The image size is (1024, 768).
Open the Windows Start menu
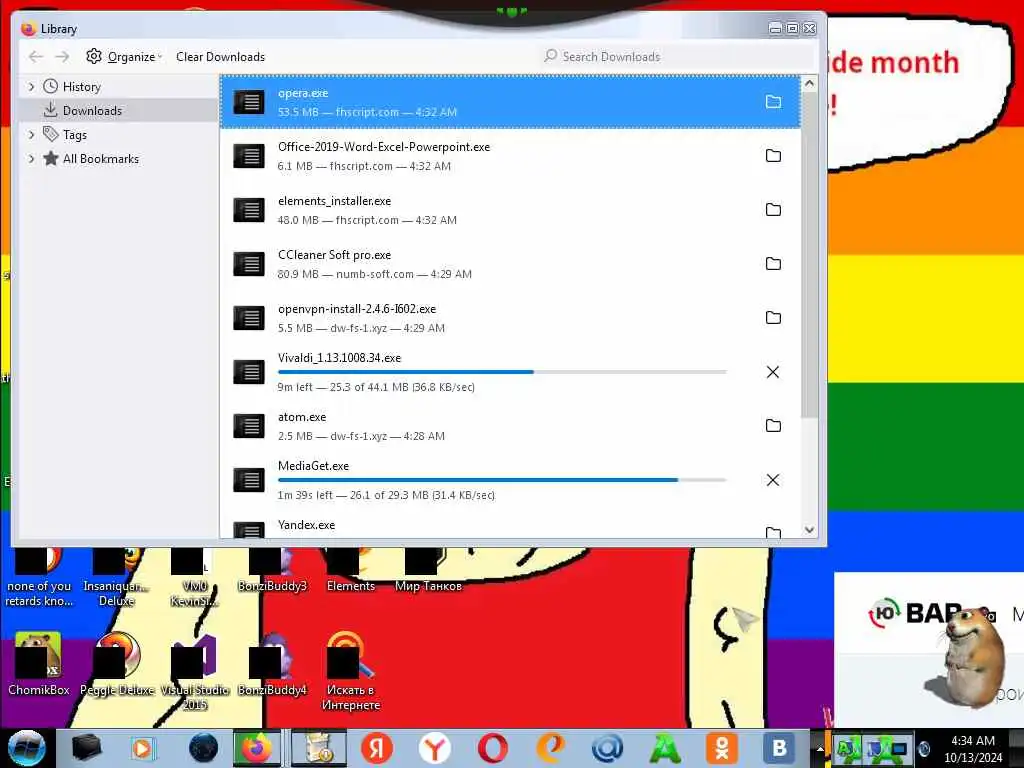point(27,748)
